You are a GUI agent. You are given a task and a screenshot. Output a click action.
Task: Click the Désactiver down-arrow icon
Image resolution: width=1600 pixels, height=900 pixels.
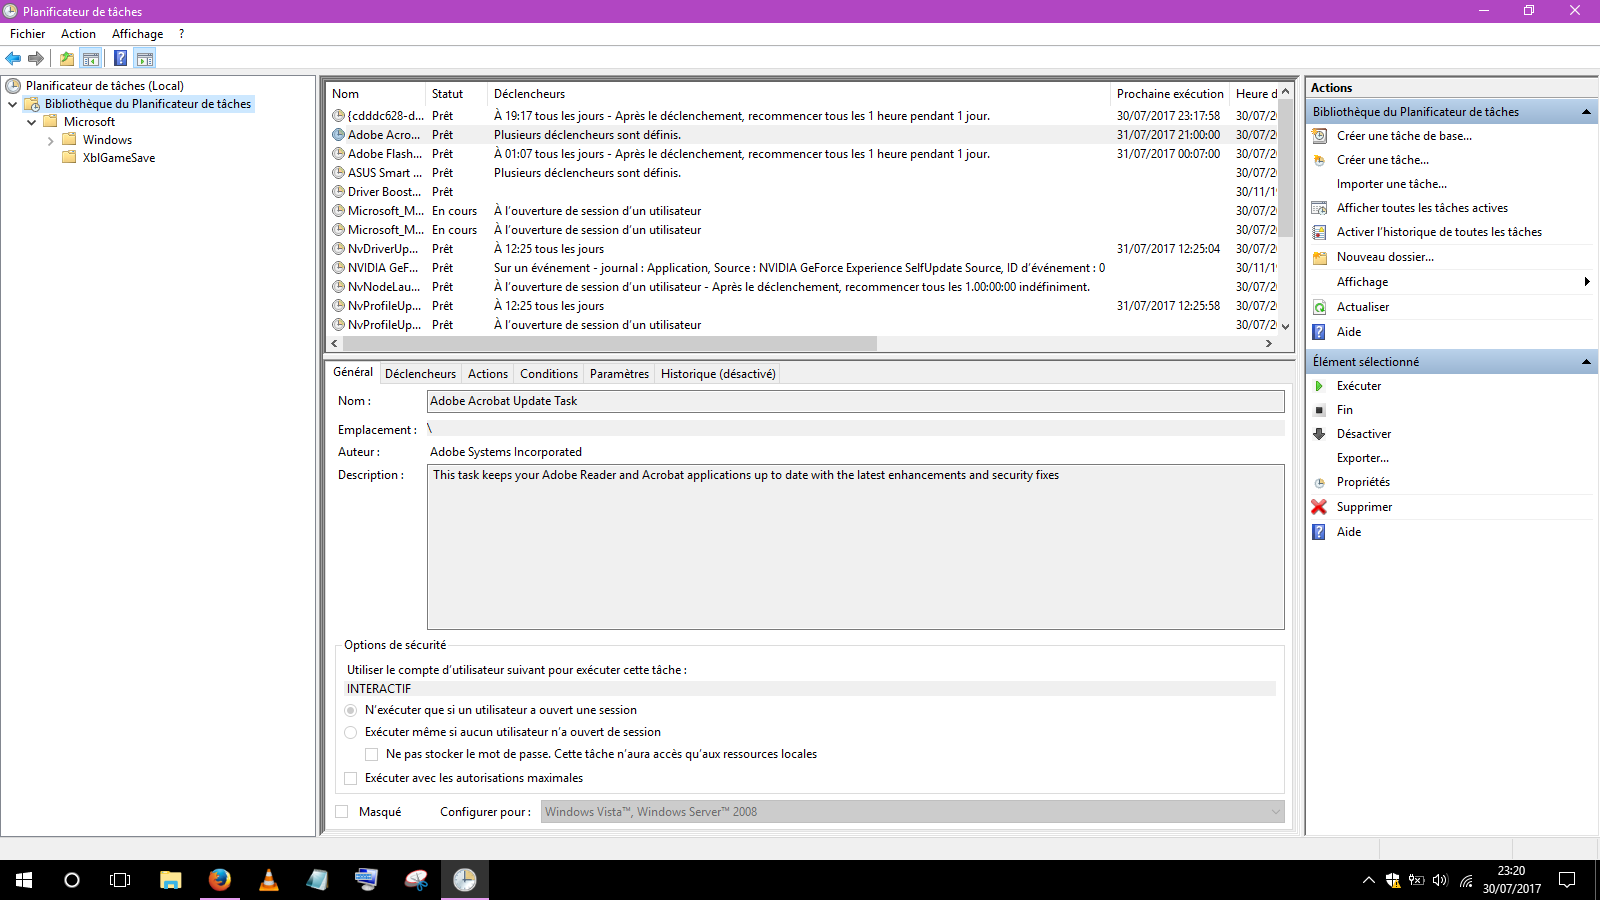pyautogui.click(x=1319, y=434)
